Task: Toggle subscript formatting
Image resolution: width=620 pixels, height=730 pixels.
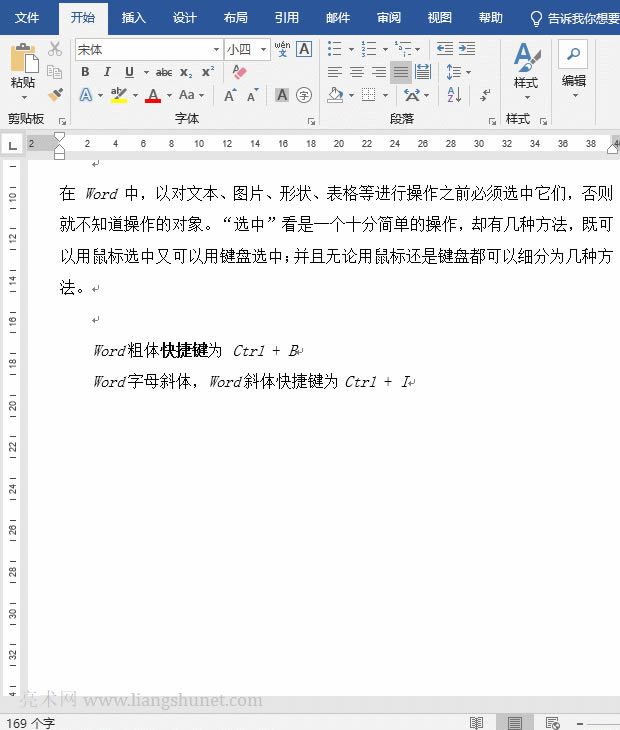Action: (x=186, y=72)
